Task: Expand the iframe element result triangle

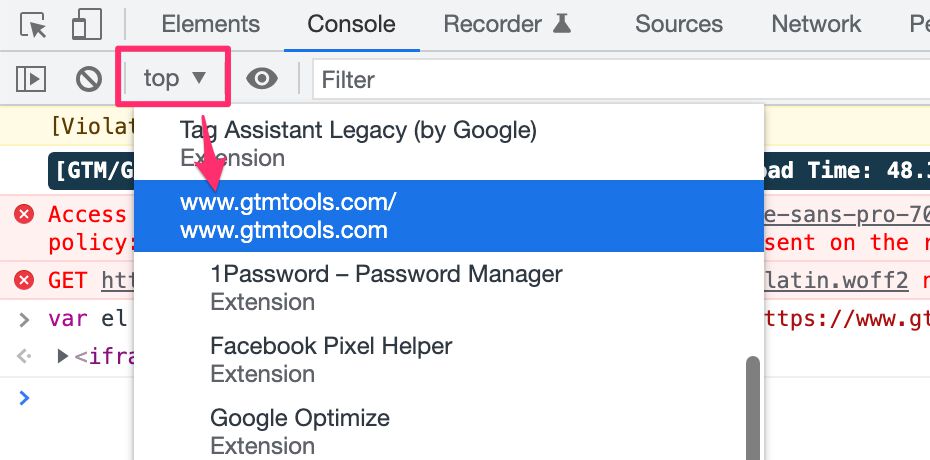Action: click(62, 356)
